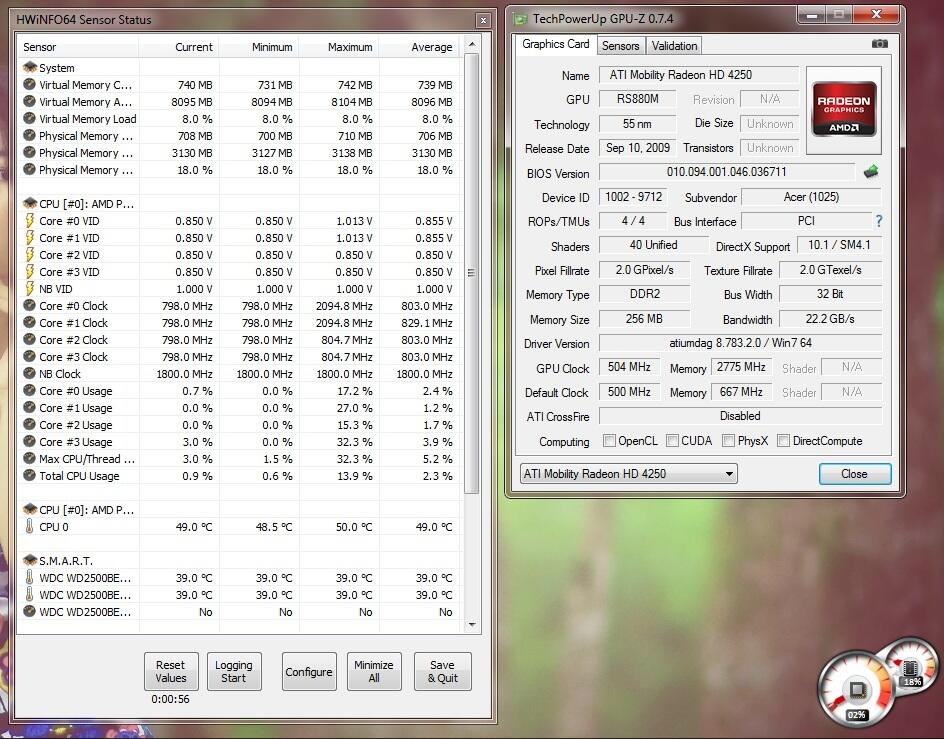This screenshot has width=944, height=739.
Task: Select the Core #3 Clock row
Action: coord(239,357)
